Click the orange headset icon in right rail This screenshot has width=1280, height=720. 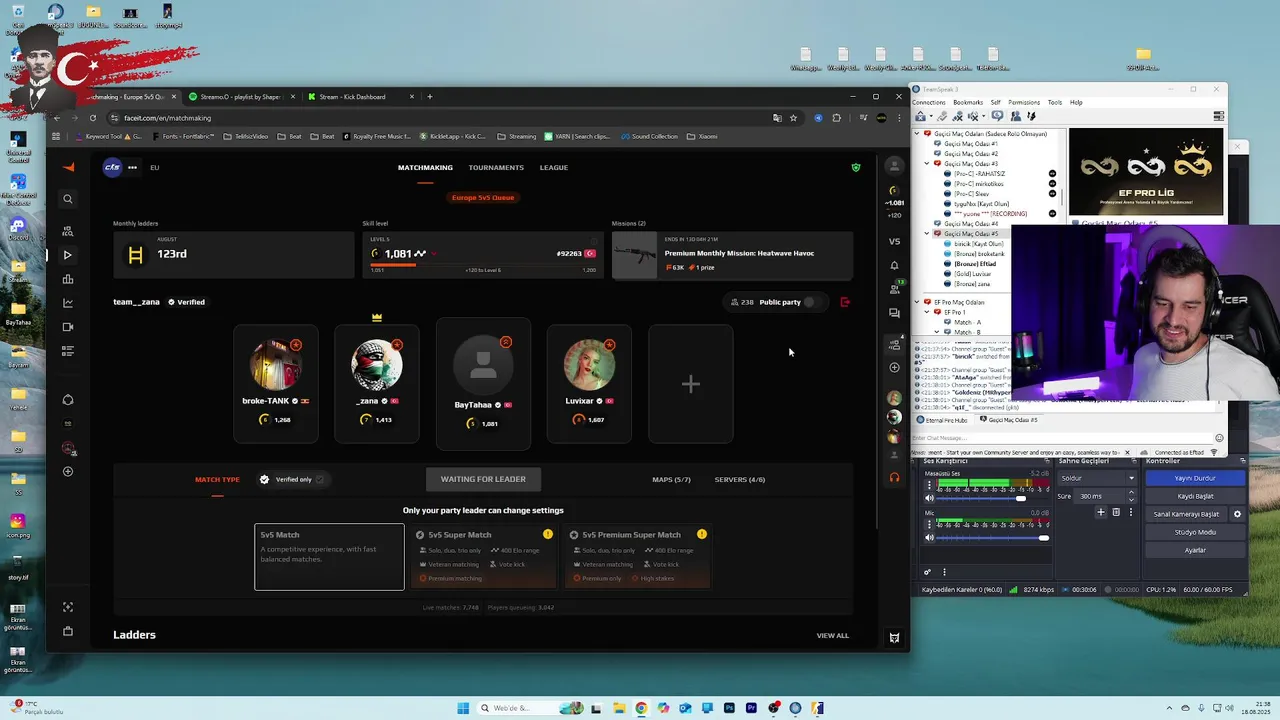click(x=894, y=477)
